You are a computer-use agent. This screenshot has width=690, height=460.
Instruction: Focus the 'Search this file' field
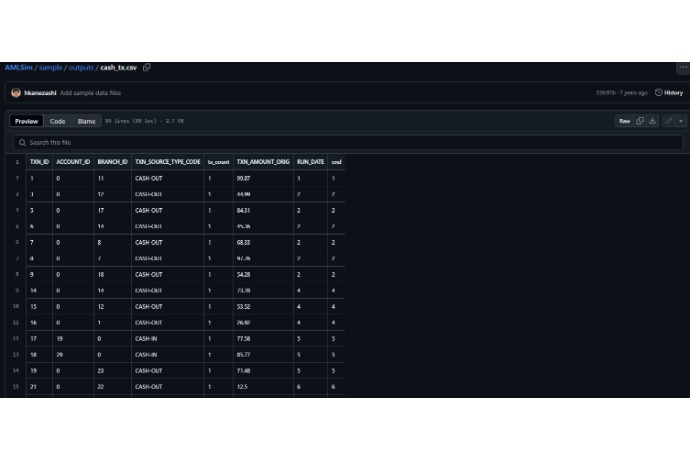tap(348, 143)
